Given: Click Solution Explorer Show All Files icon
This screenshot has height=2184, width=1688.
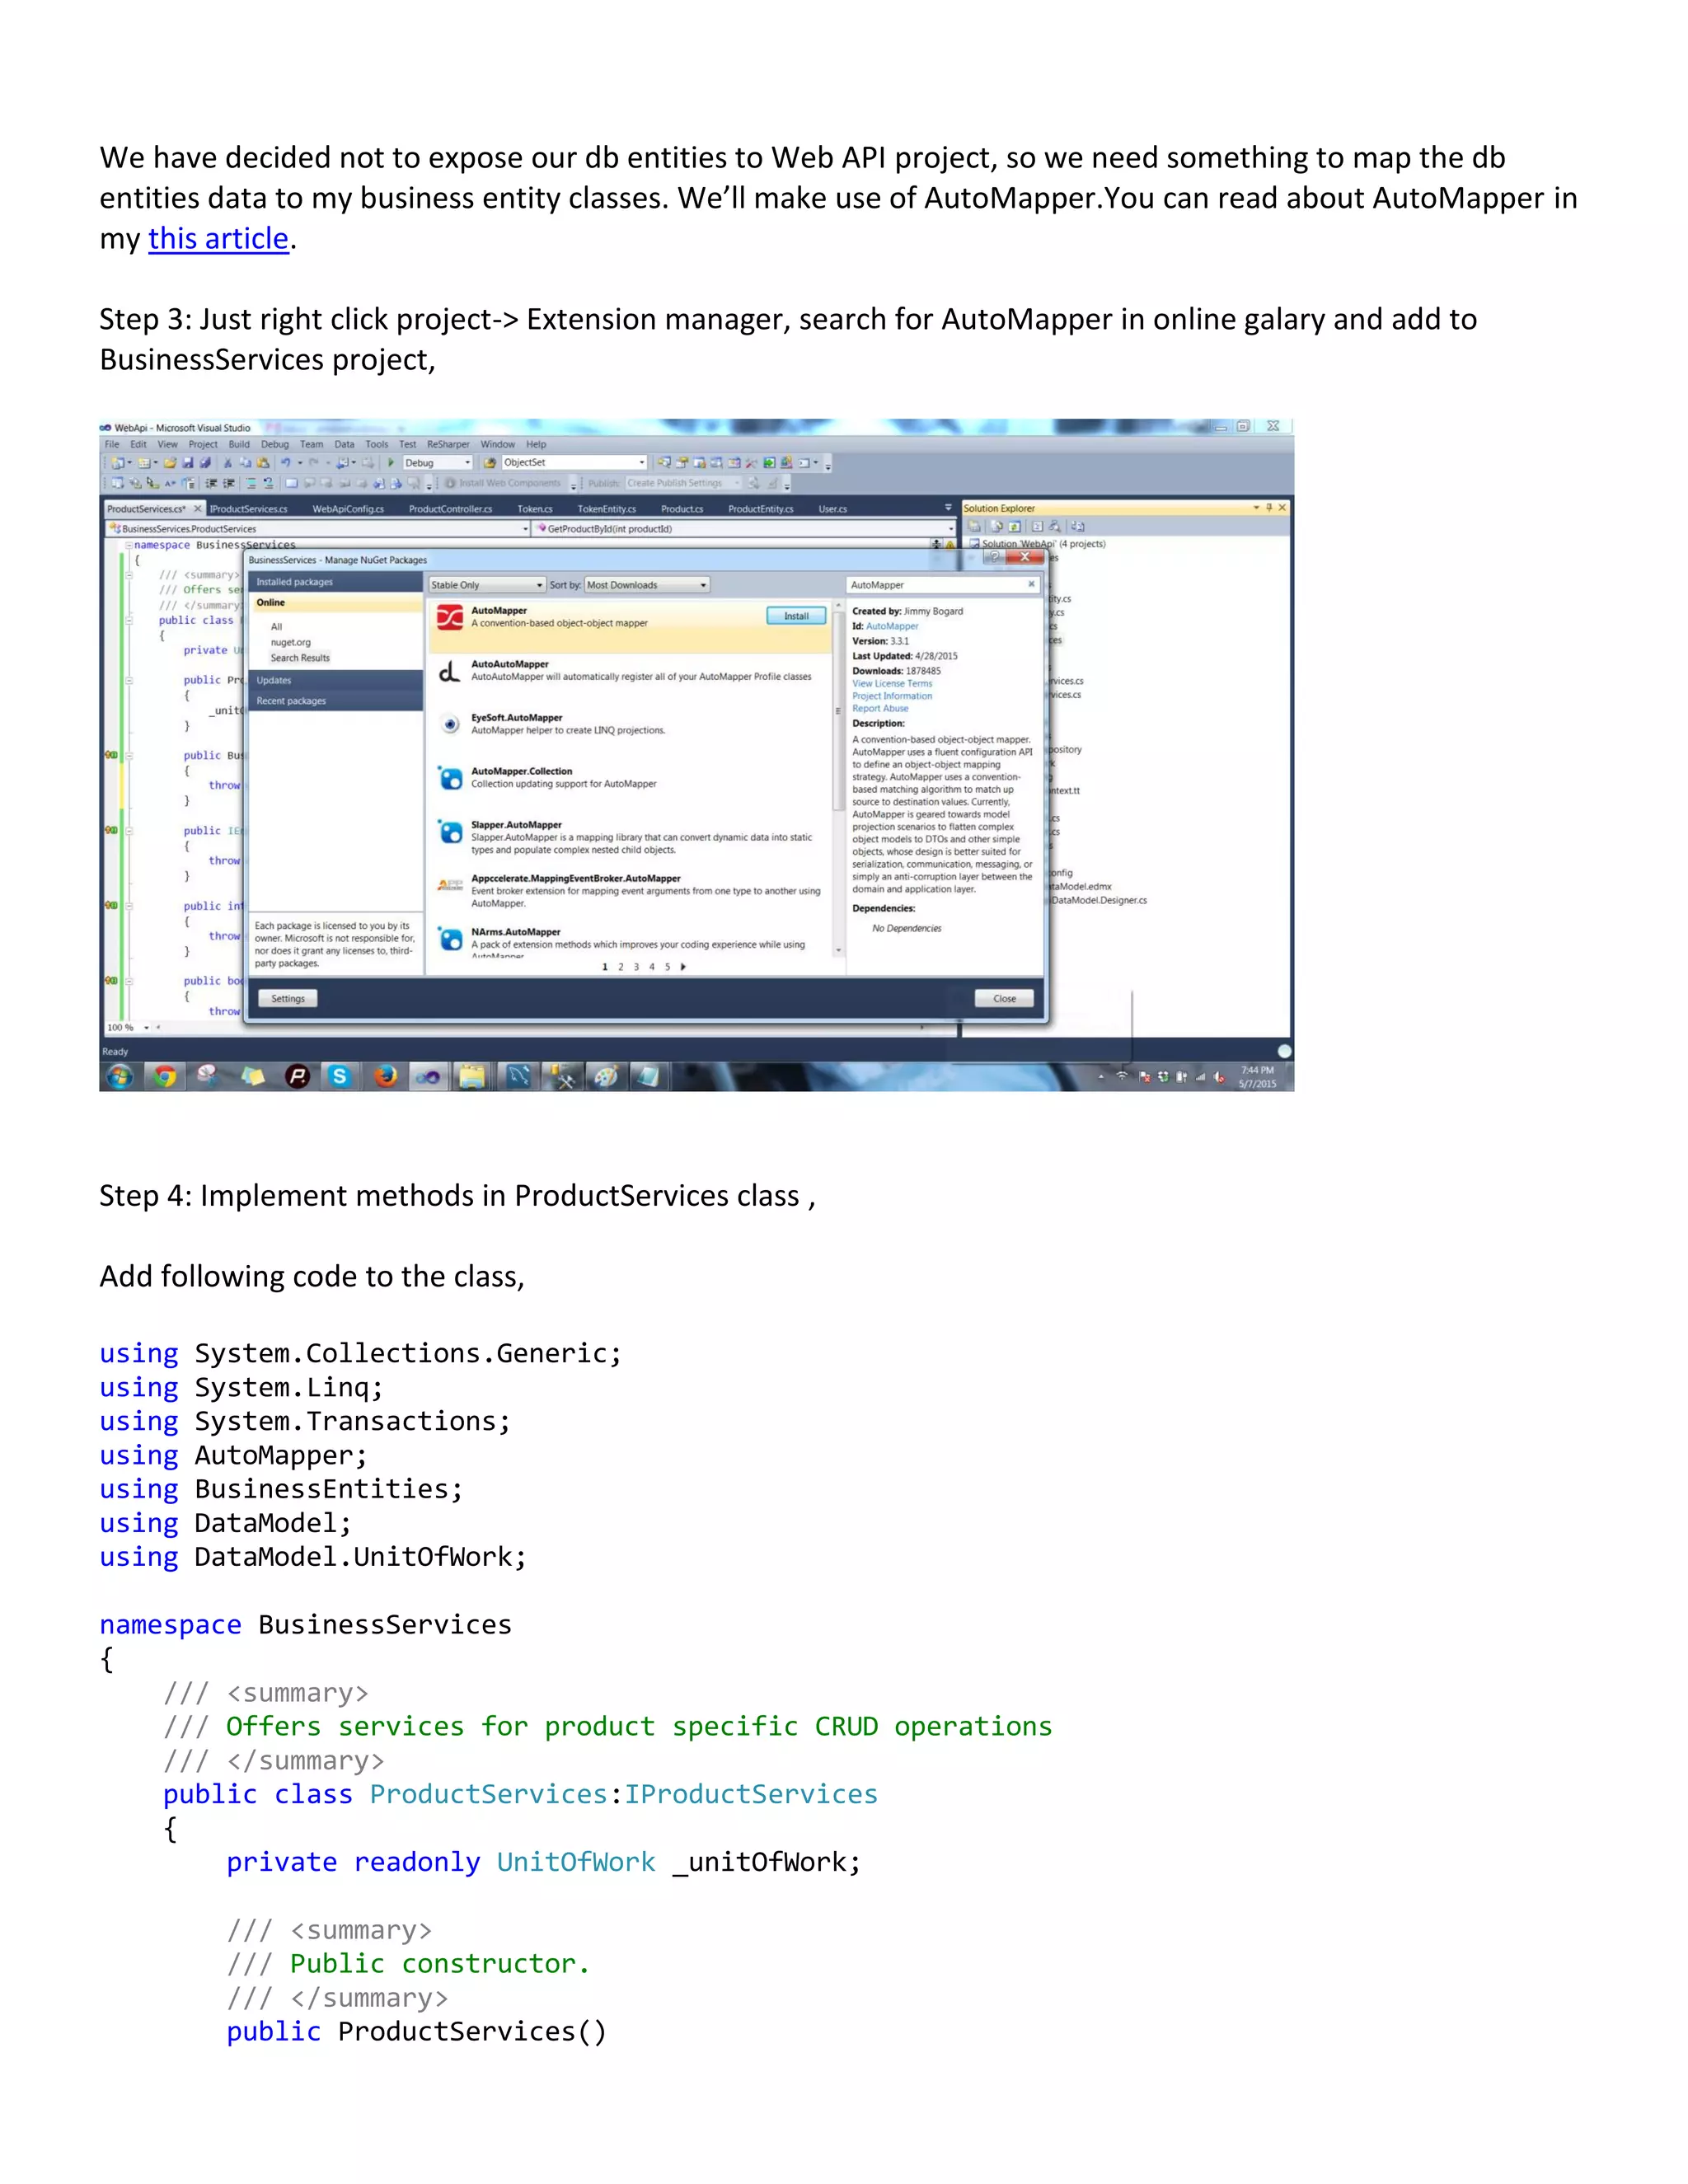Looking at the screenshot, I should (x=997, y=526).
